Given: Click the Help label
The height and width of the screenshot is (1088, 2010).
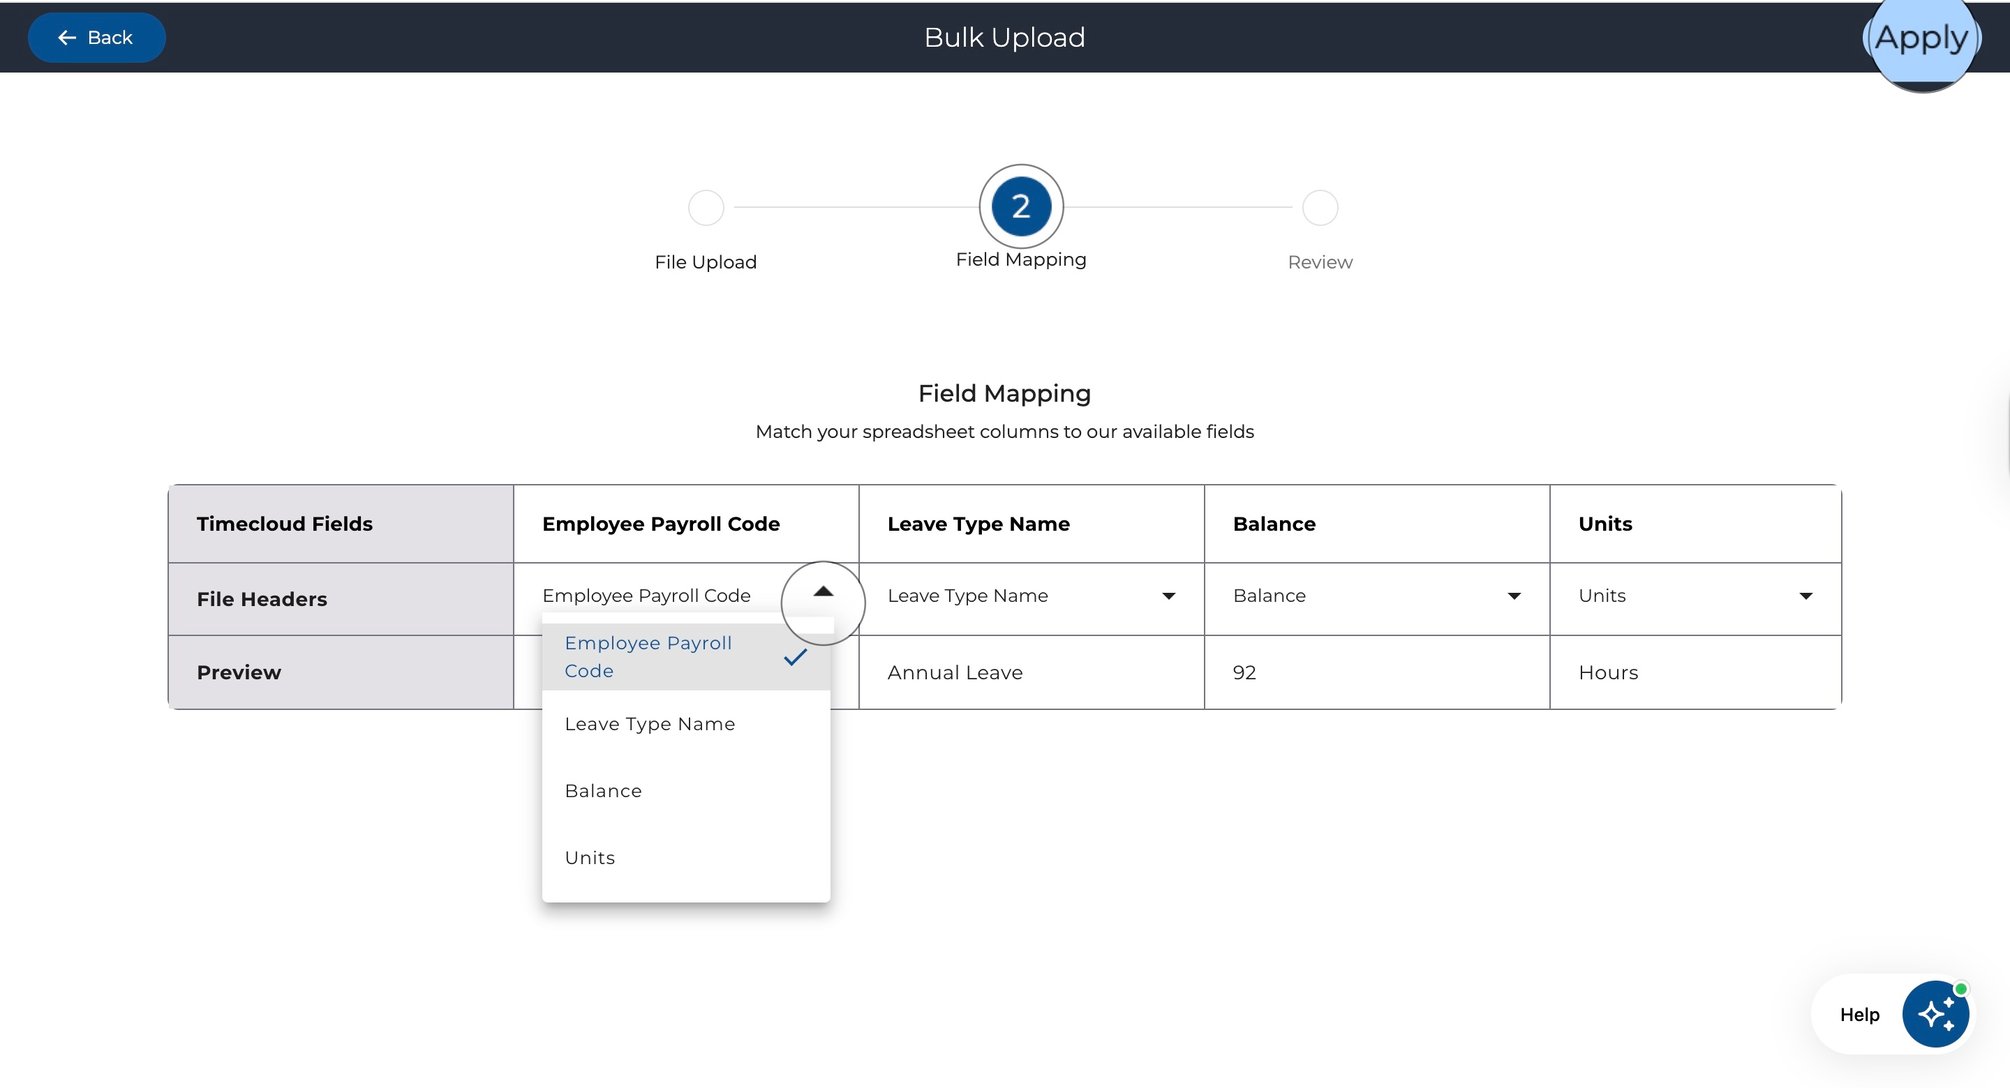Looking at the screenshot, I should tap(1859, 1015).
